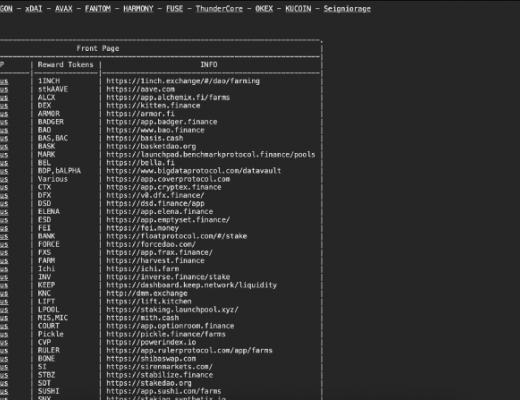Click the app.rulerprotocol.com/app/farms URL
The height and width of the screenshot is (400, 520).
(x=189, y=351)
